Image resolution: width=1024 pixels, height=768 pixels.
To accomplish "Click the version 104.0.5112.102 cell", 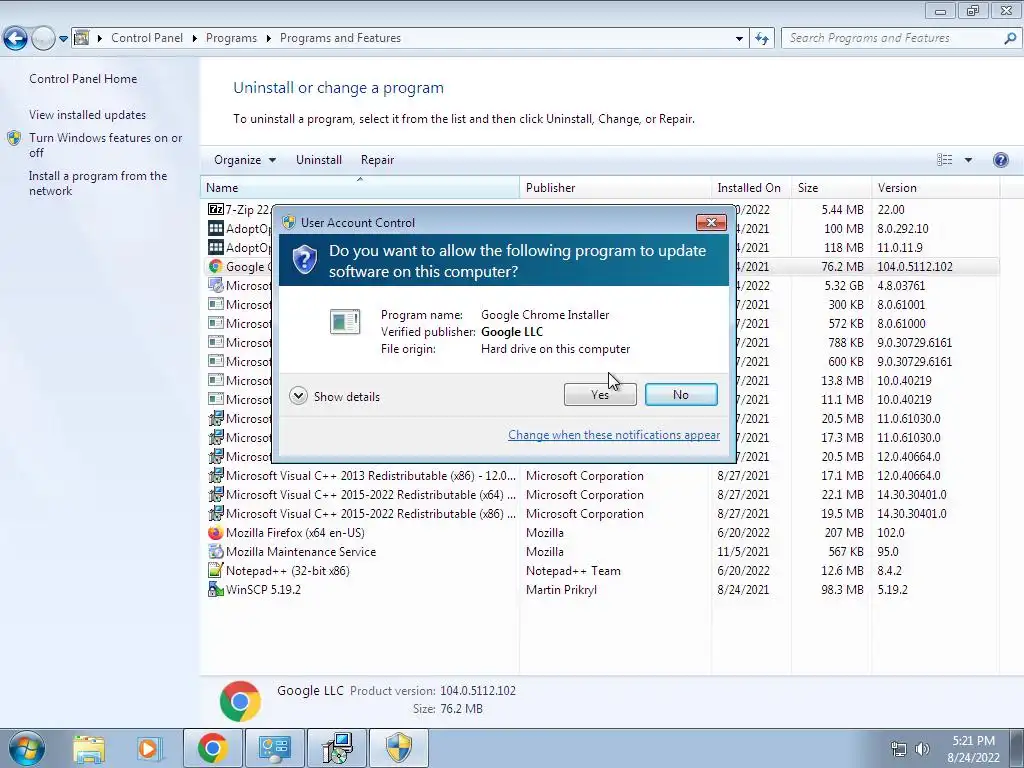I will pos(915,266).
